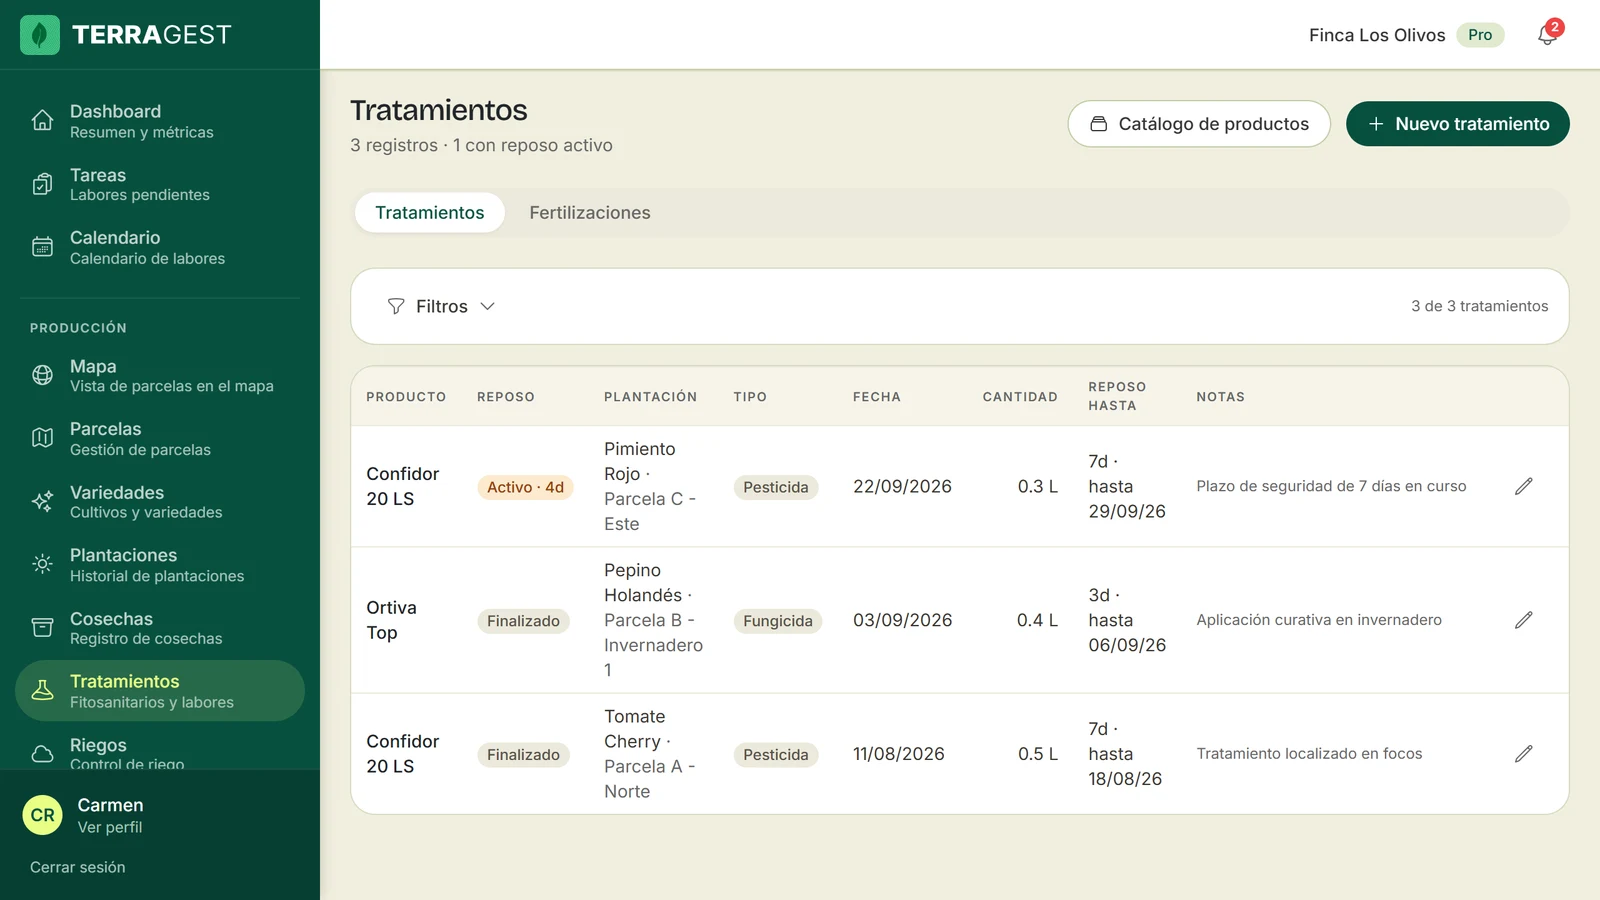Click the Pro plan badge
Viewport: 1600px width, 900px height.
(1480, 35)
